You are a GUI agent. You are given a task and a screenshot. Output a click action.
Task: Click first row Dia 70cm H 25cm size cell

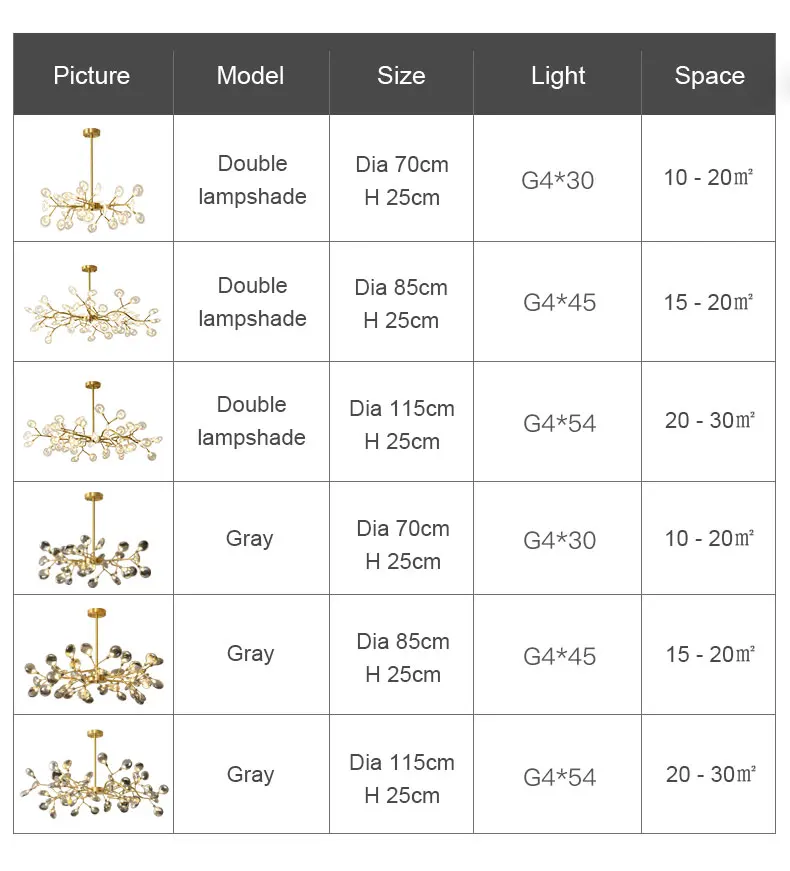coord(401,181)
